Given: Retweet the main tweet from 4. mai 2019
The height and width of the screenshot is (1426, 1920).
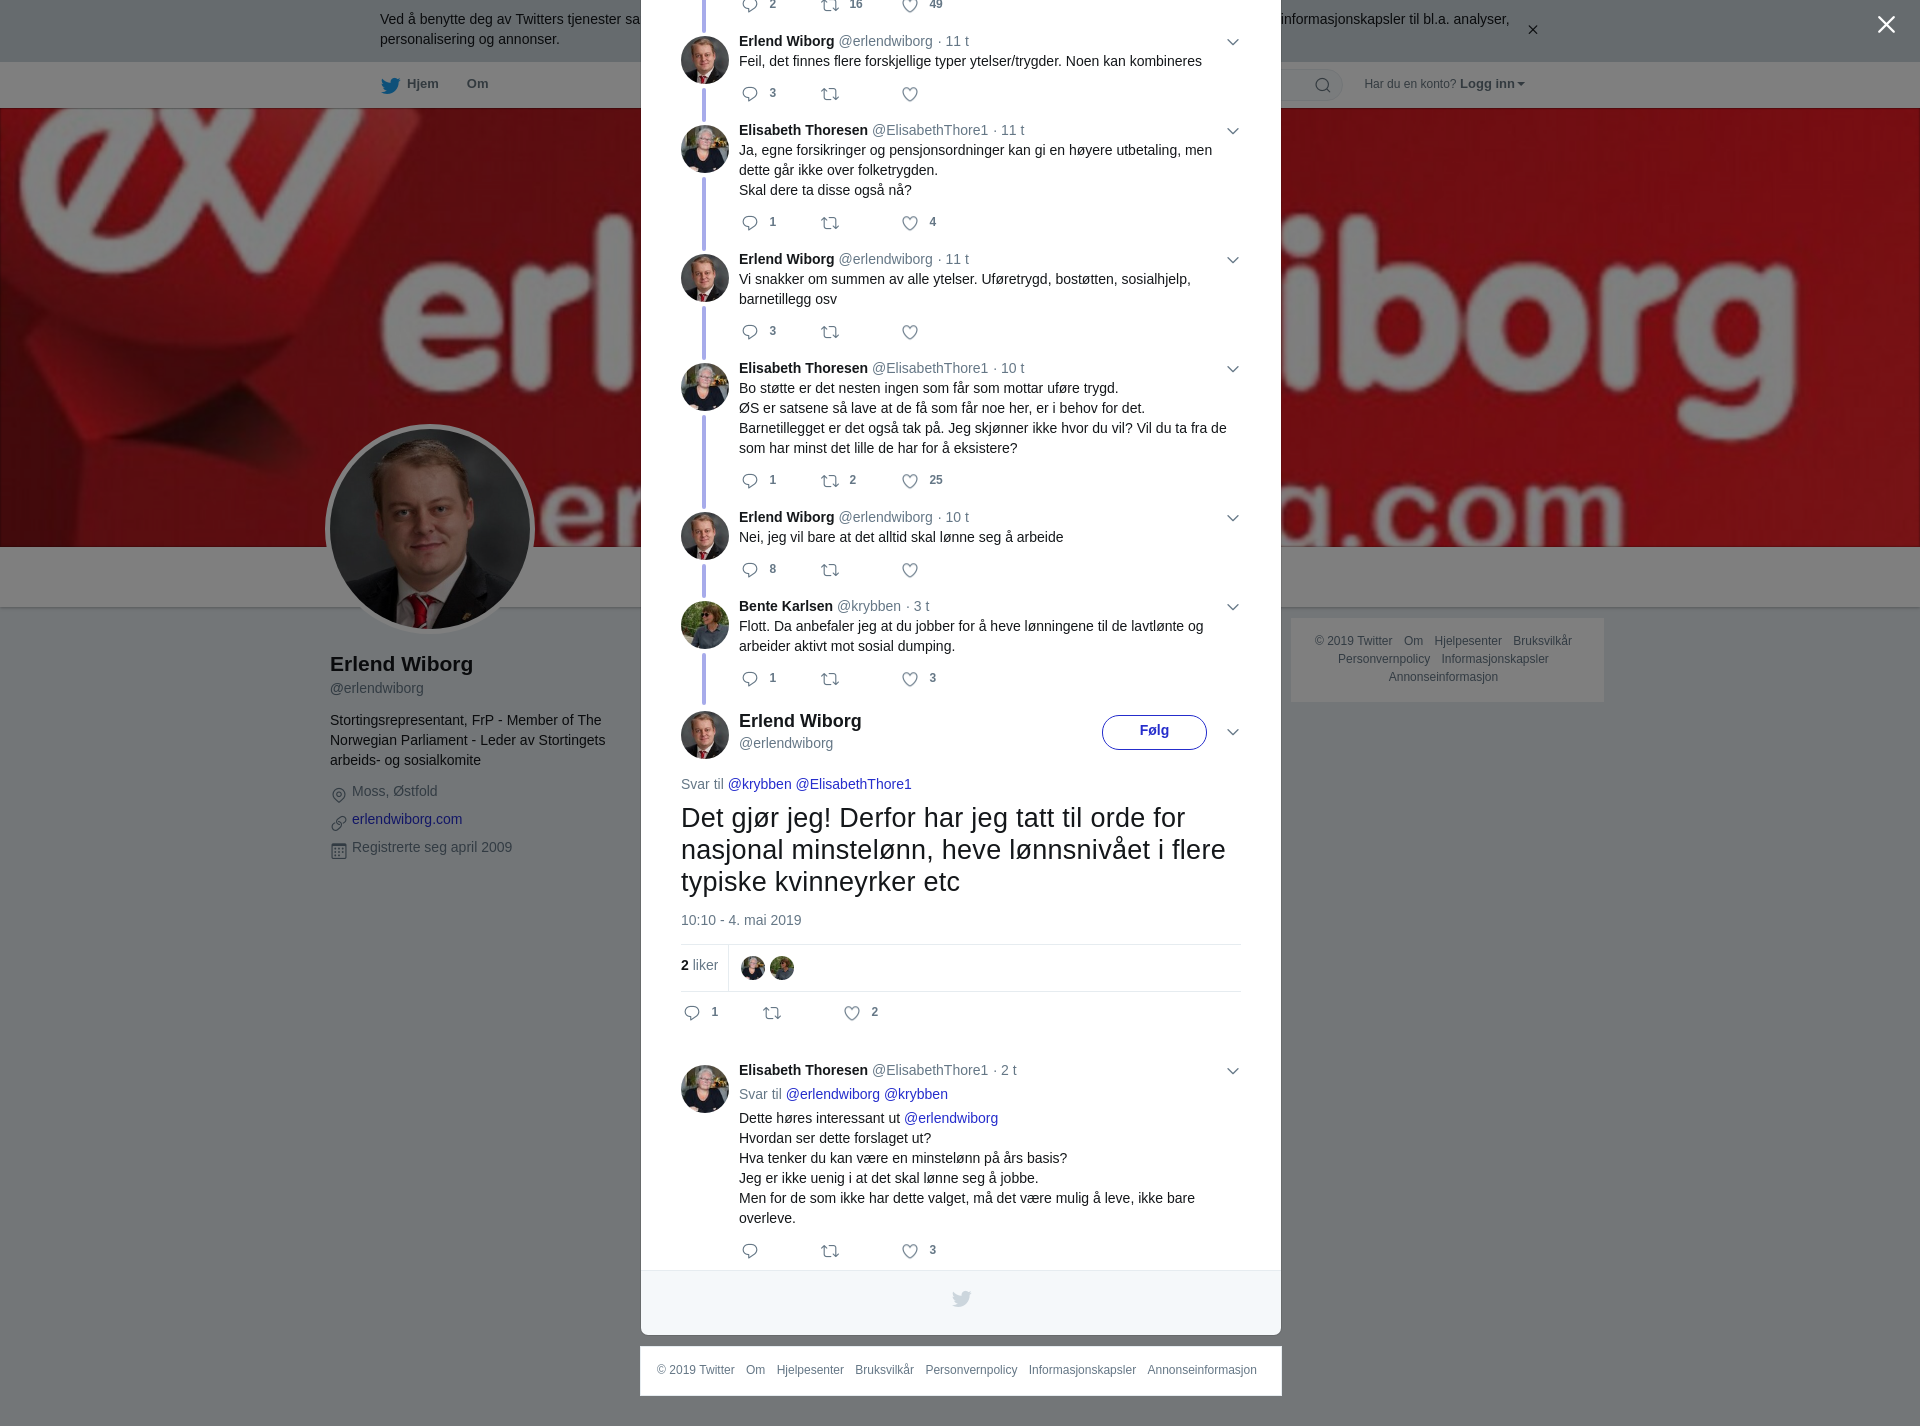Looking at the screenshot, I should coord(772,1013).
